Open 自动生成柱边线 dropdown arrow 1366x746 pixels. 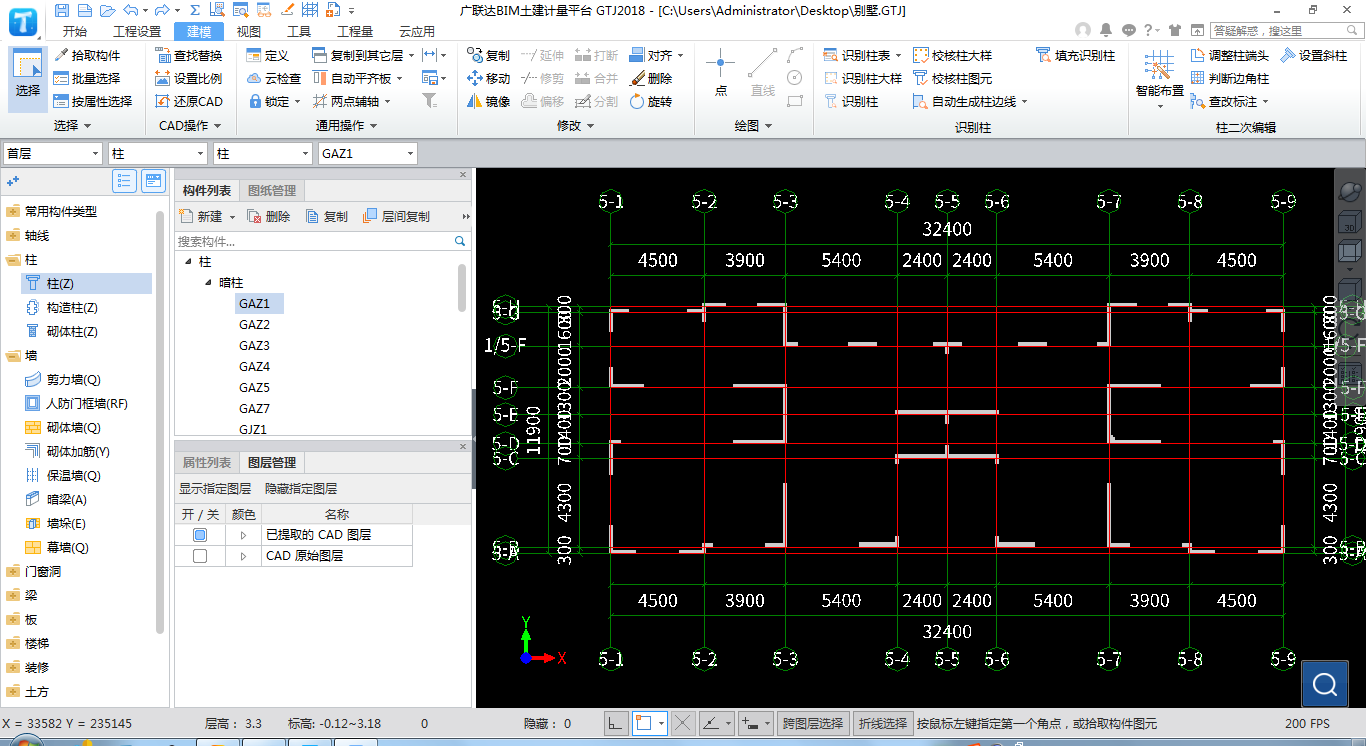click(1024, 101)
